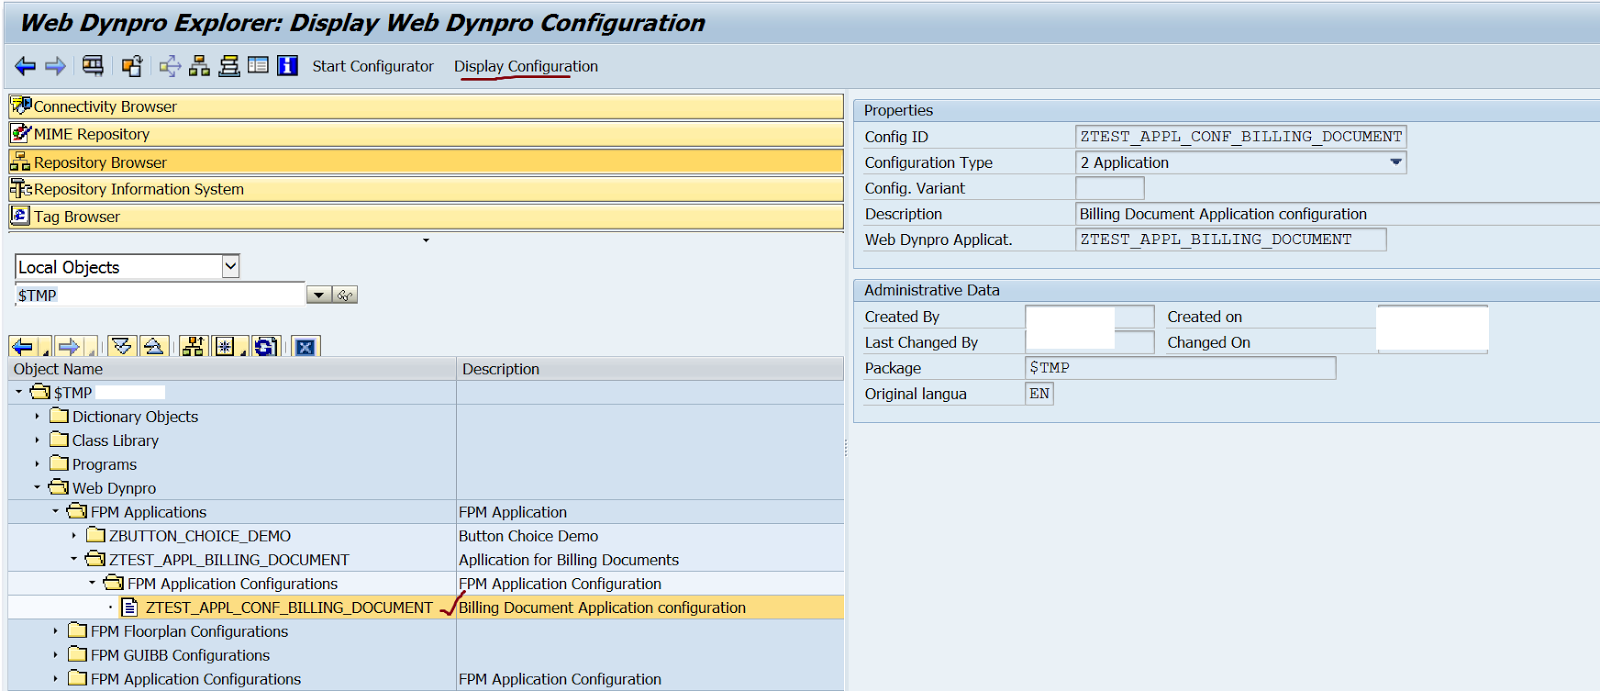The width and height of the screenshot is (1600, 691).
Task: Open the Repository Browser tab
Action: click(x=100, y=162)
